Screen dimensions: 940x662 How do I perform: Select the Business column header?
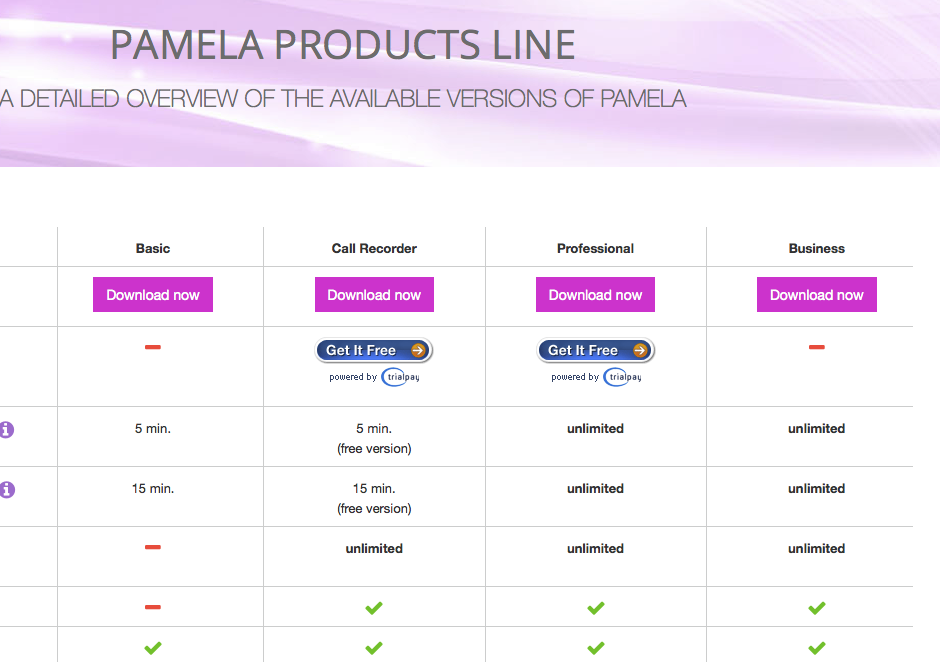point(817,248)
